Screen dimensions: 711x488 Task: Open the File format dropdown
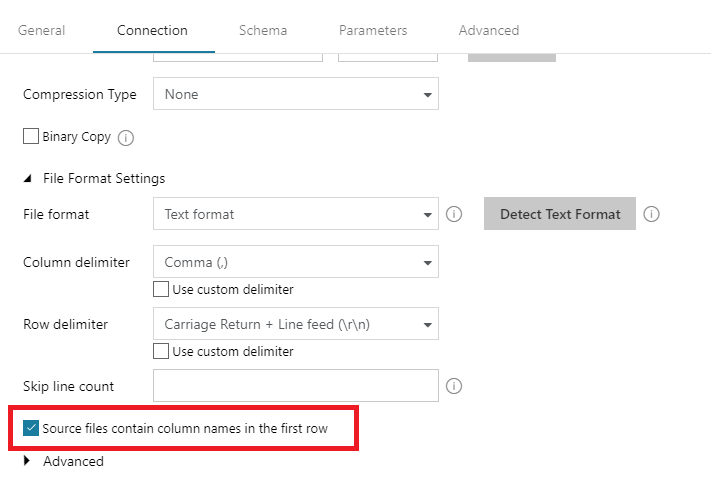pos(296,214)
